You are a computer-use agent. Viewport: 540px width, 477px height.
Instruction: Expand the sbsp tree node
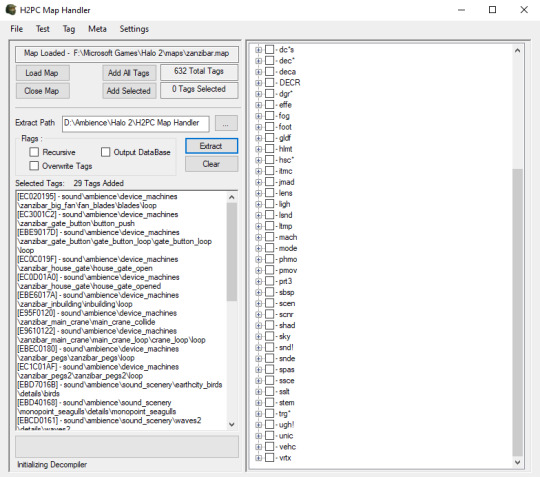point(258,292)
